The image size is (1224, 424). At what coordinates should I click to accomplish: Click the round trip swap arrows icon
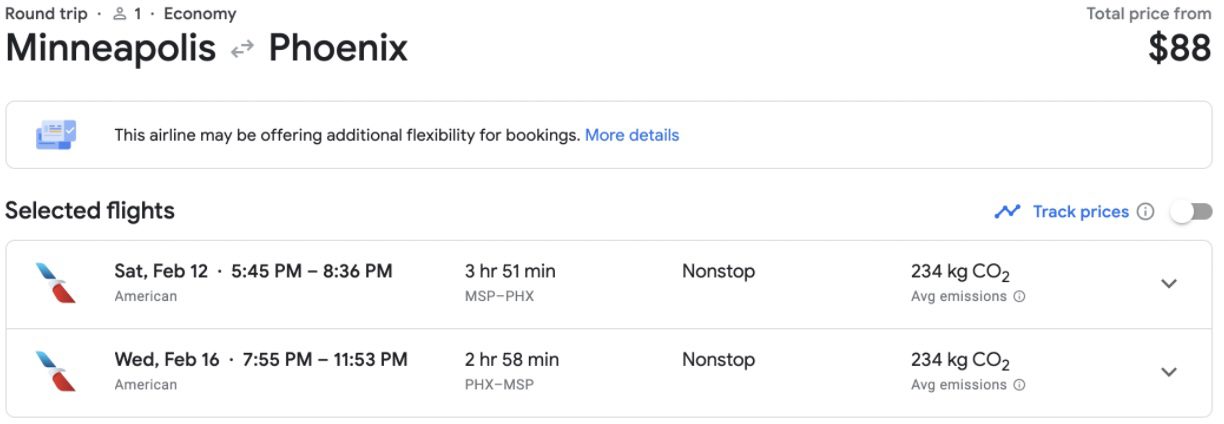[x=242, y=49]
